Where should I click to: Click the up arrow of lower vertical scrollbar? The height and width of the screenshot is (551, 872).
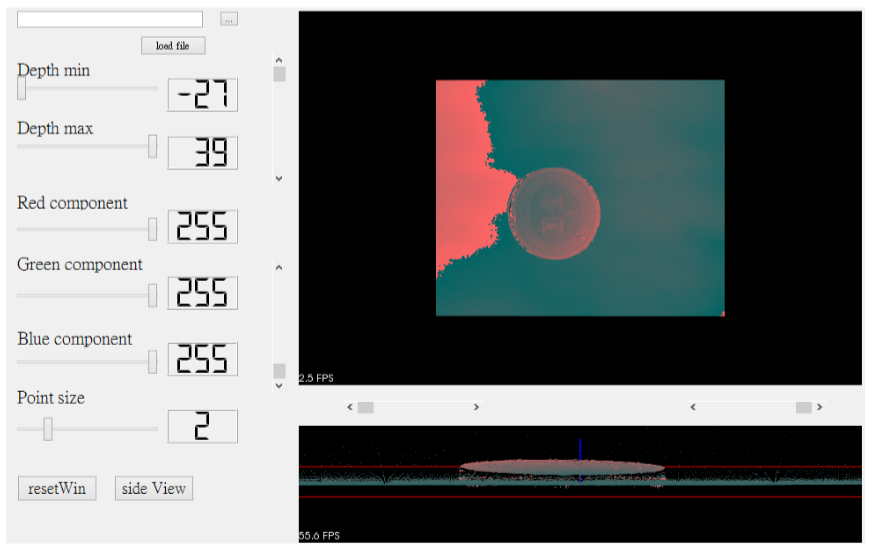(279, 267)
